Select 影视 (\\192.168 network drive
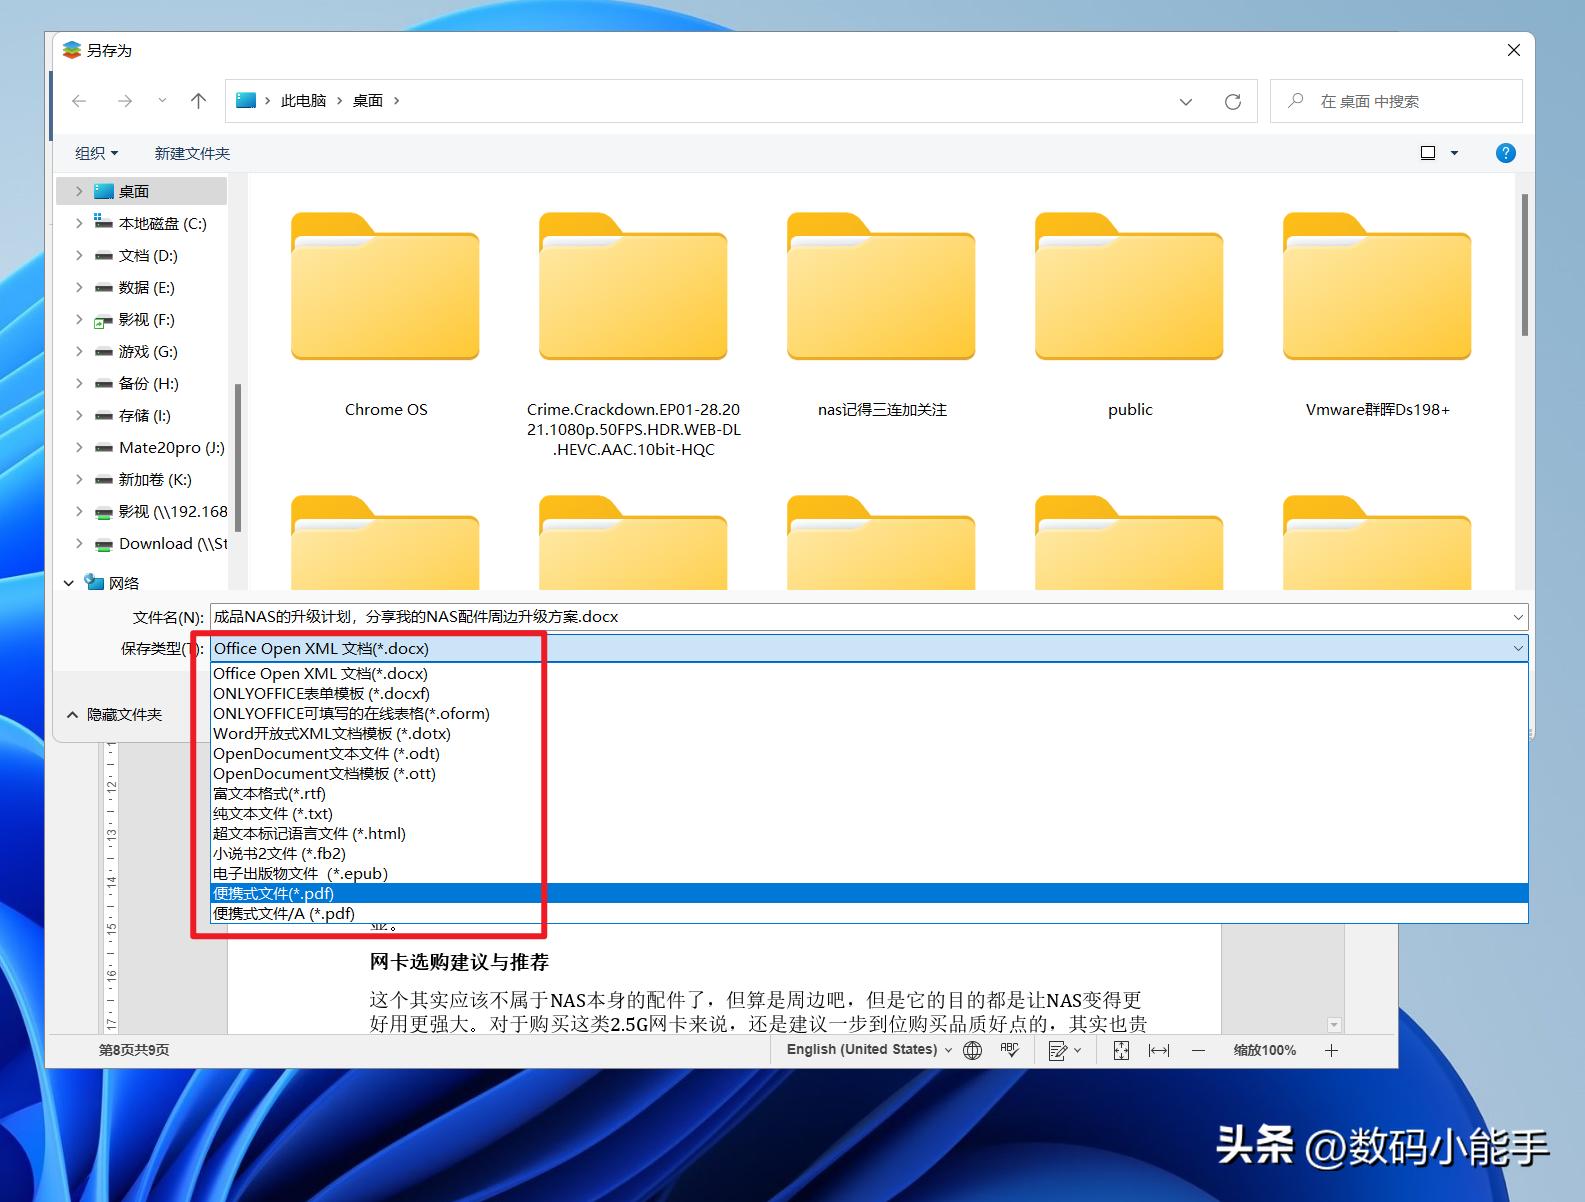This screenshot has height=1202, width=1585. coord(160,511)
